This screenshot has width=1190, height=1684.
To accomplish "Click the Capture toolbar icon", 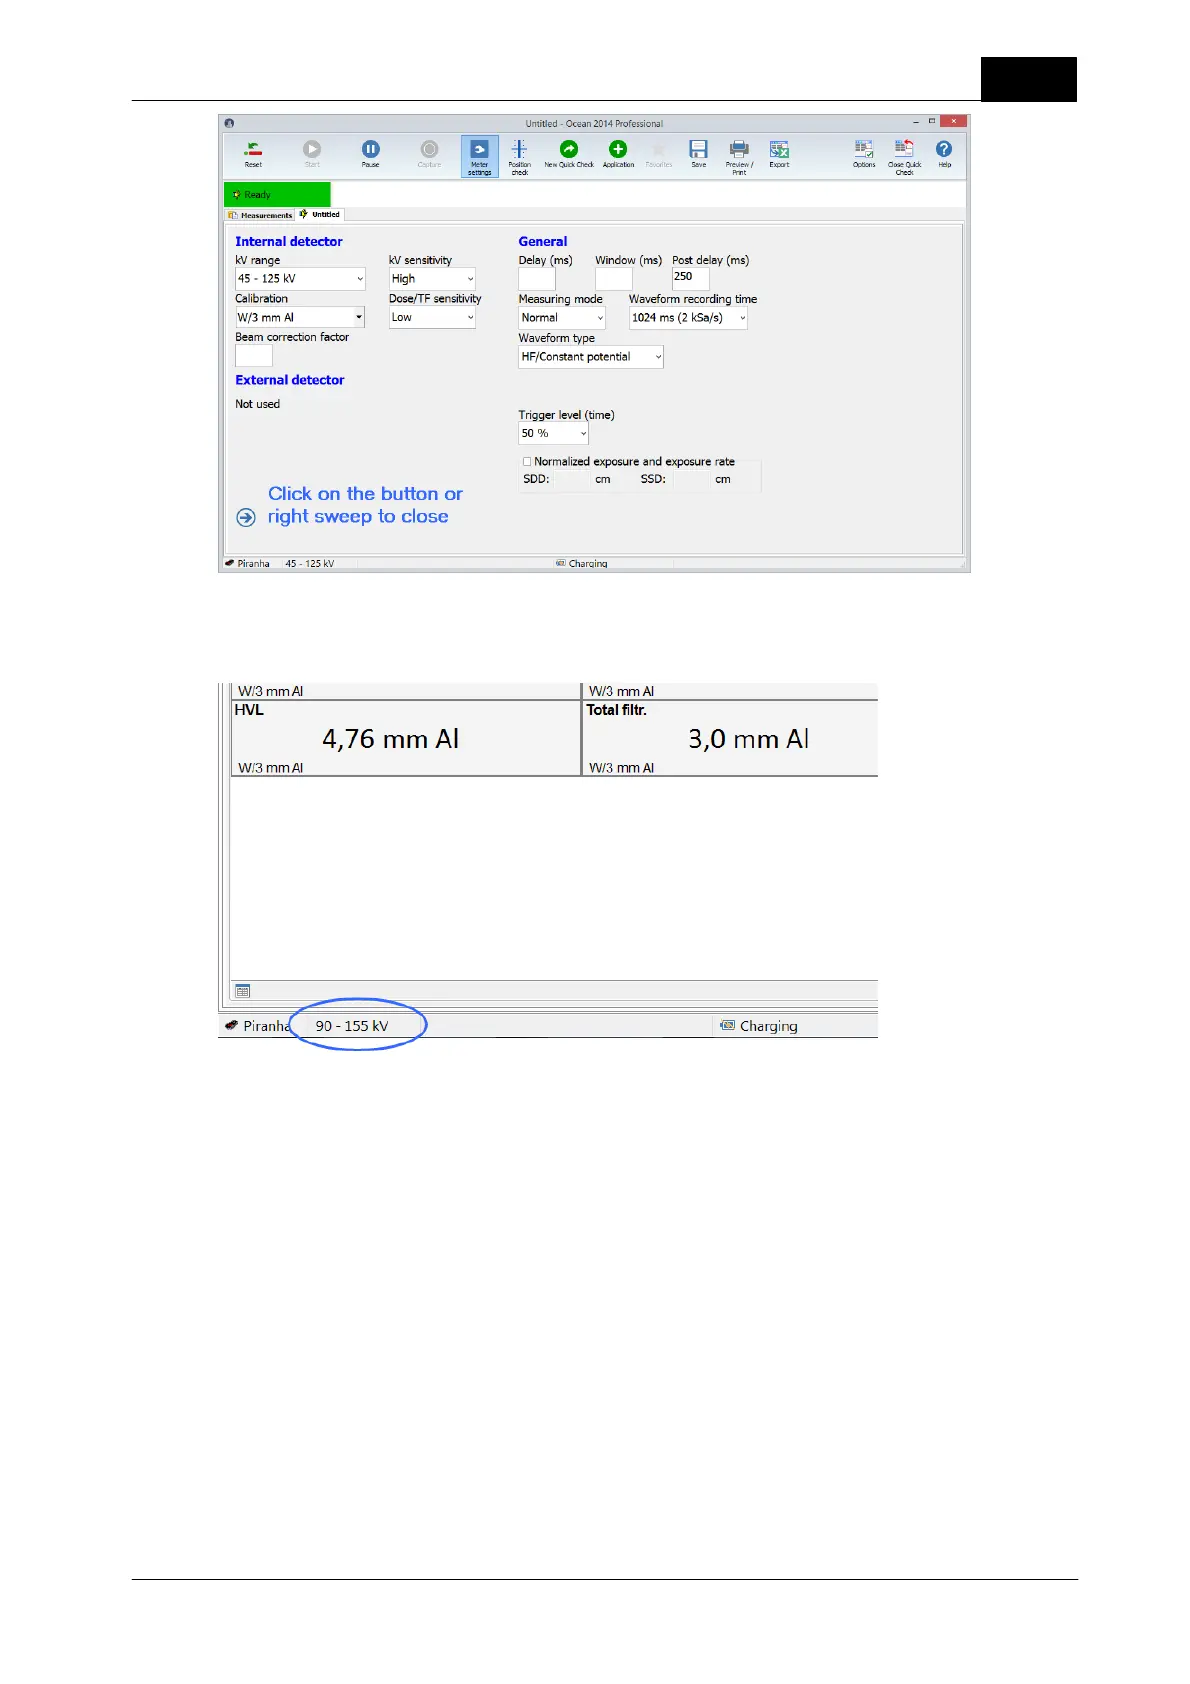I will 429,149.
